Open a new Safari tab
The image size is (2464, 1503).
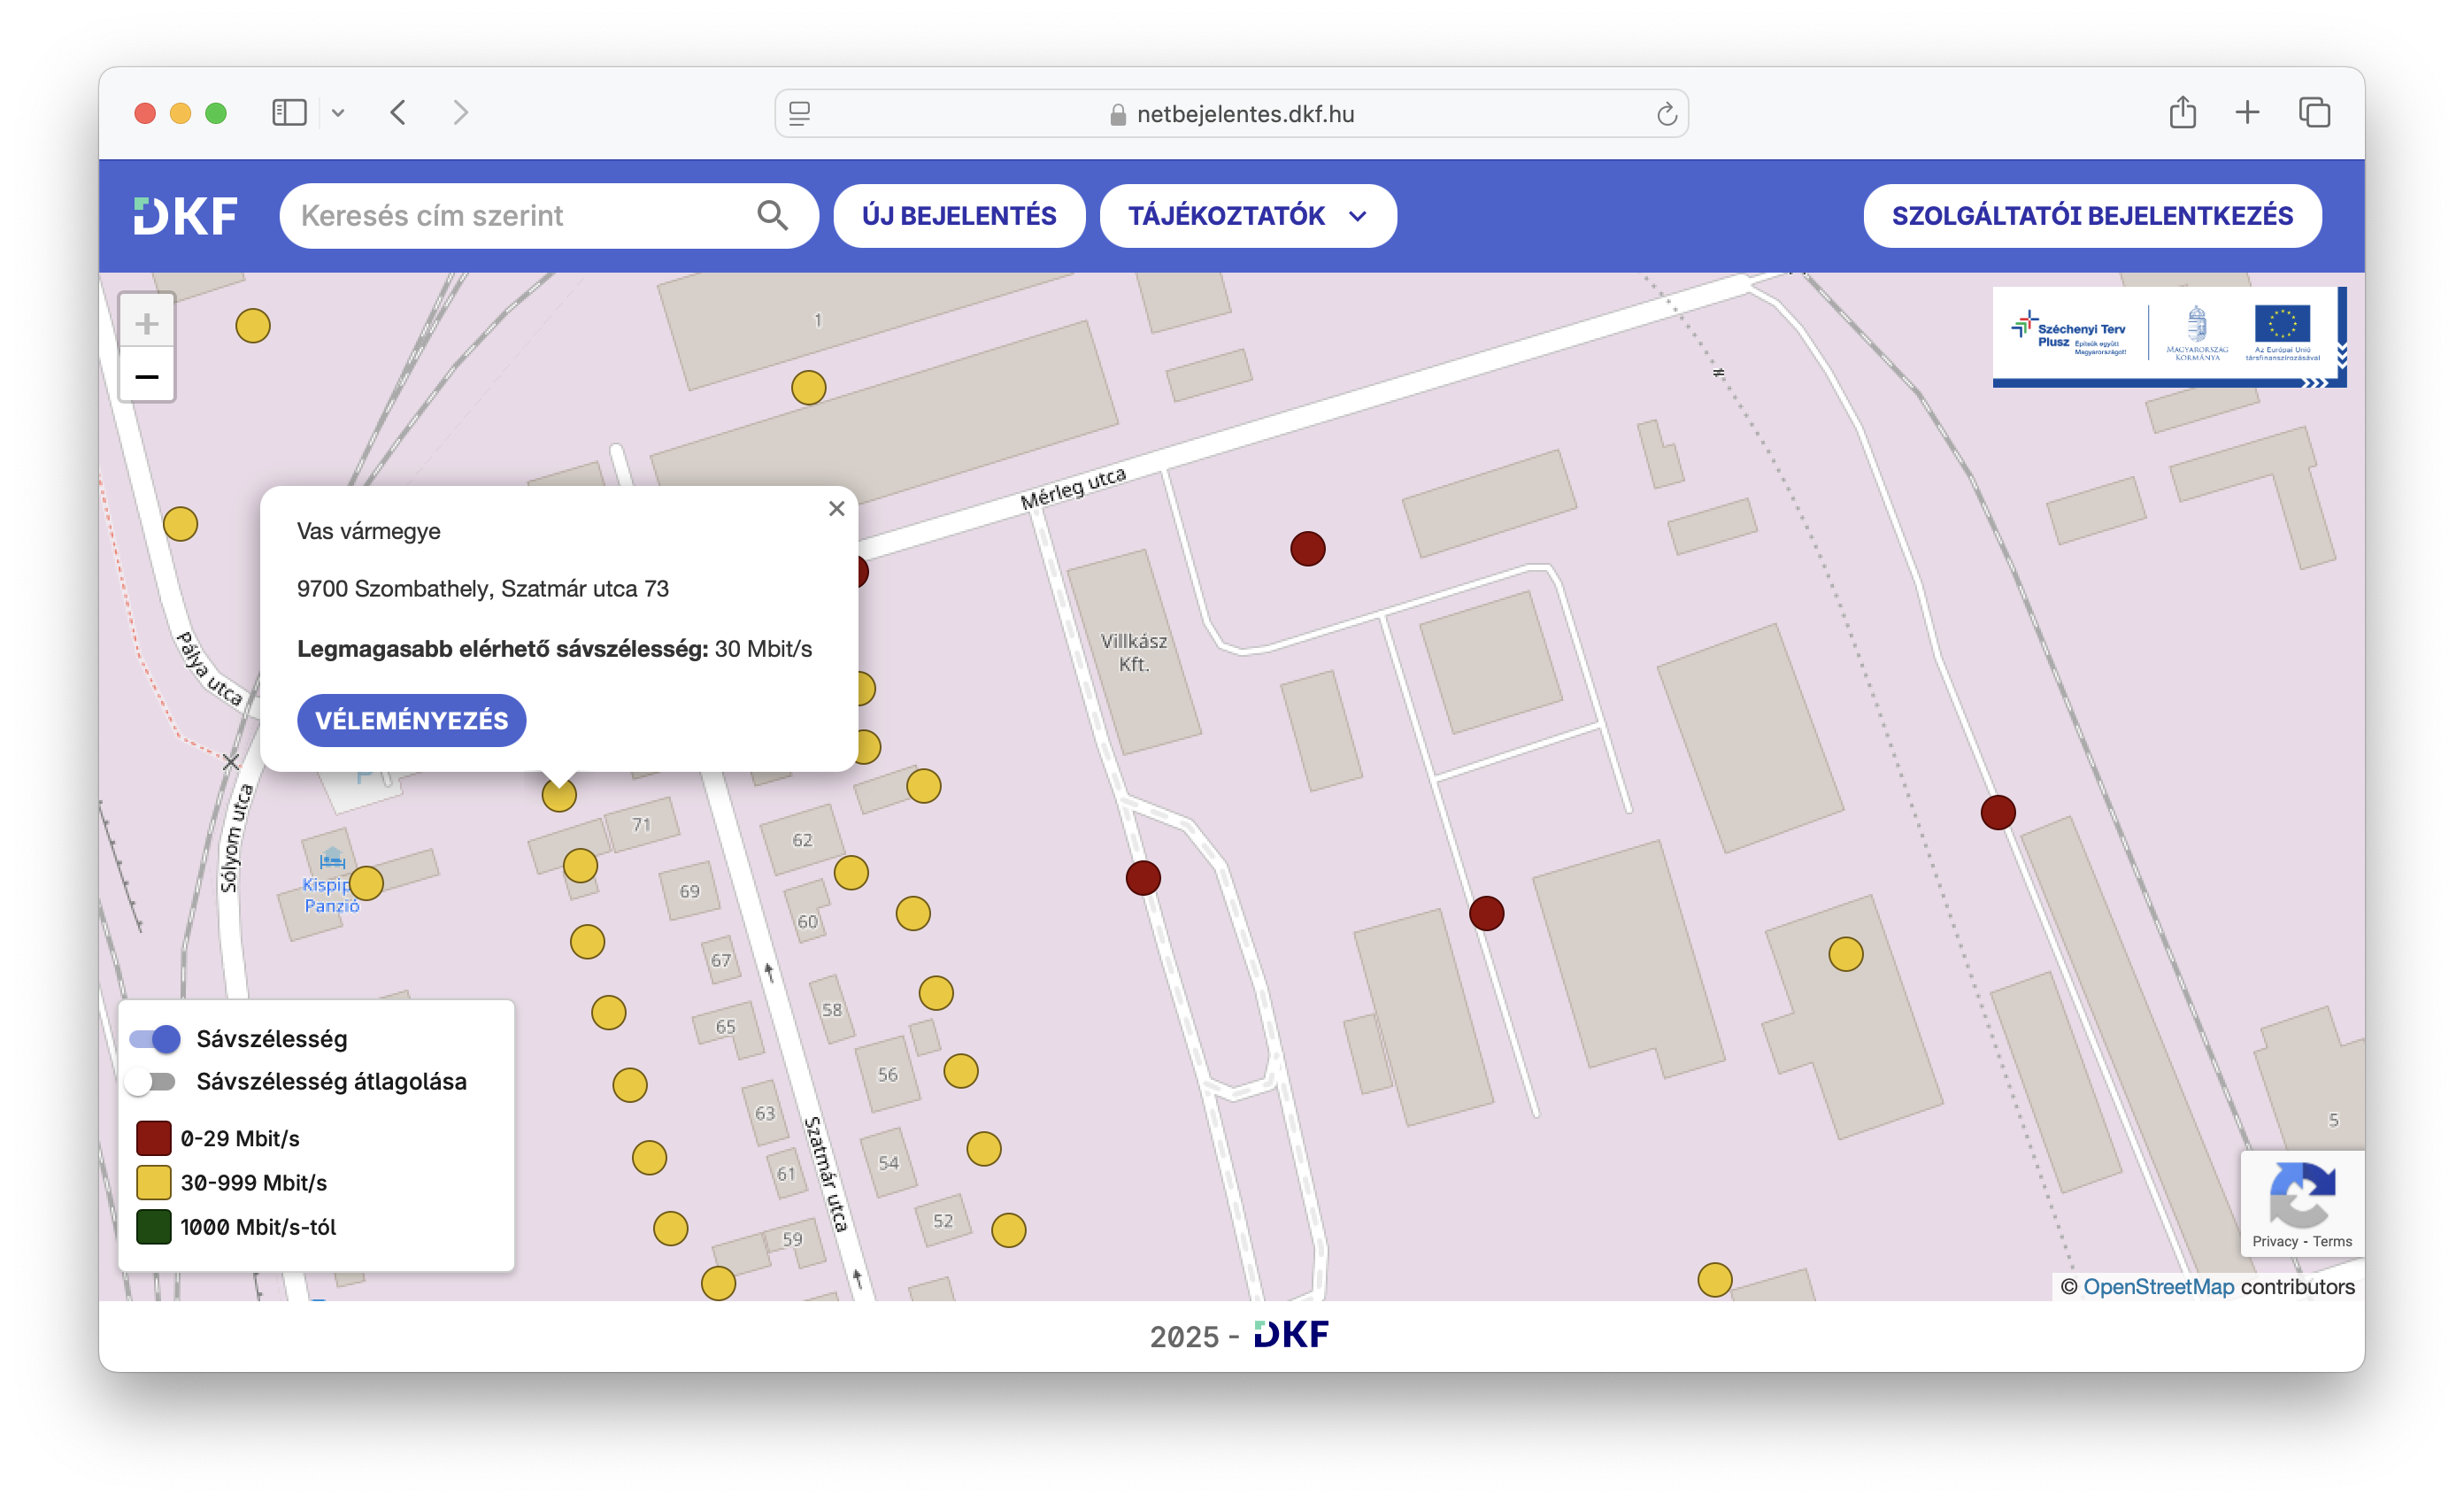tap(2247, 112)
